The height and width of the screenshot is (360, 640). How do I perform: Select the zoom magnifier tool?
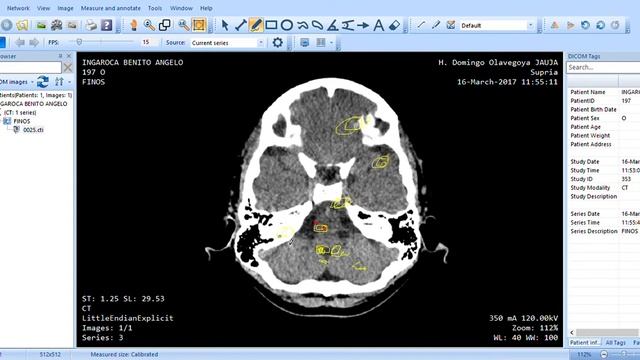(x=149, y=25)
